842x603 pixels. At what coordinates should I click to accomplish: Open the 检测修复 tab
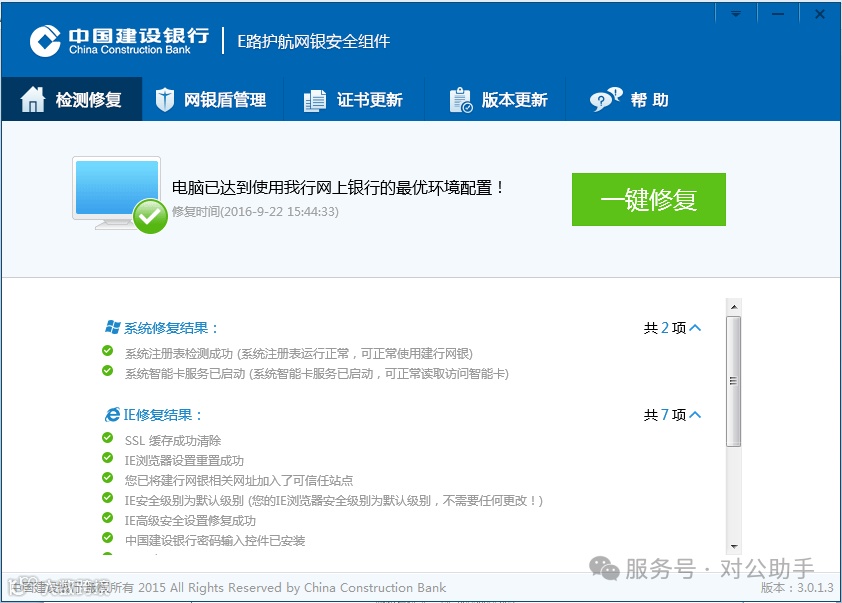(x=71, y=99)
